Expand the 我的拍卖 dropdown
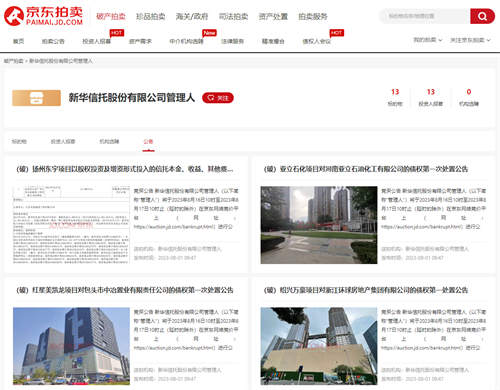 click(428, 40)
